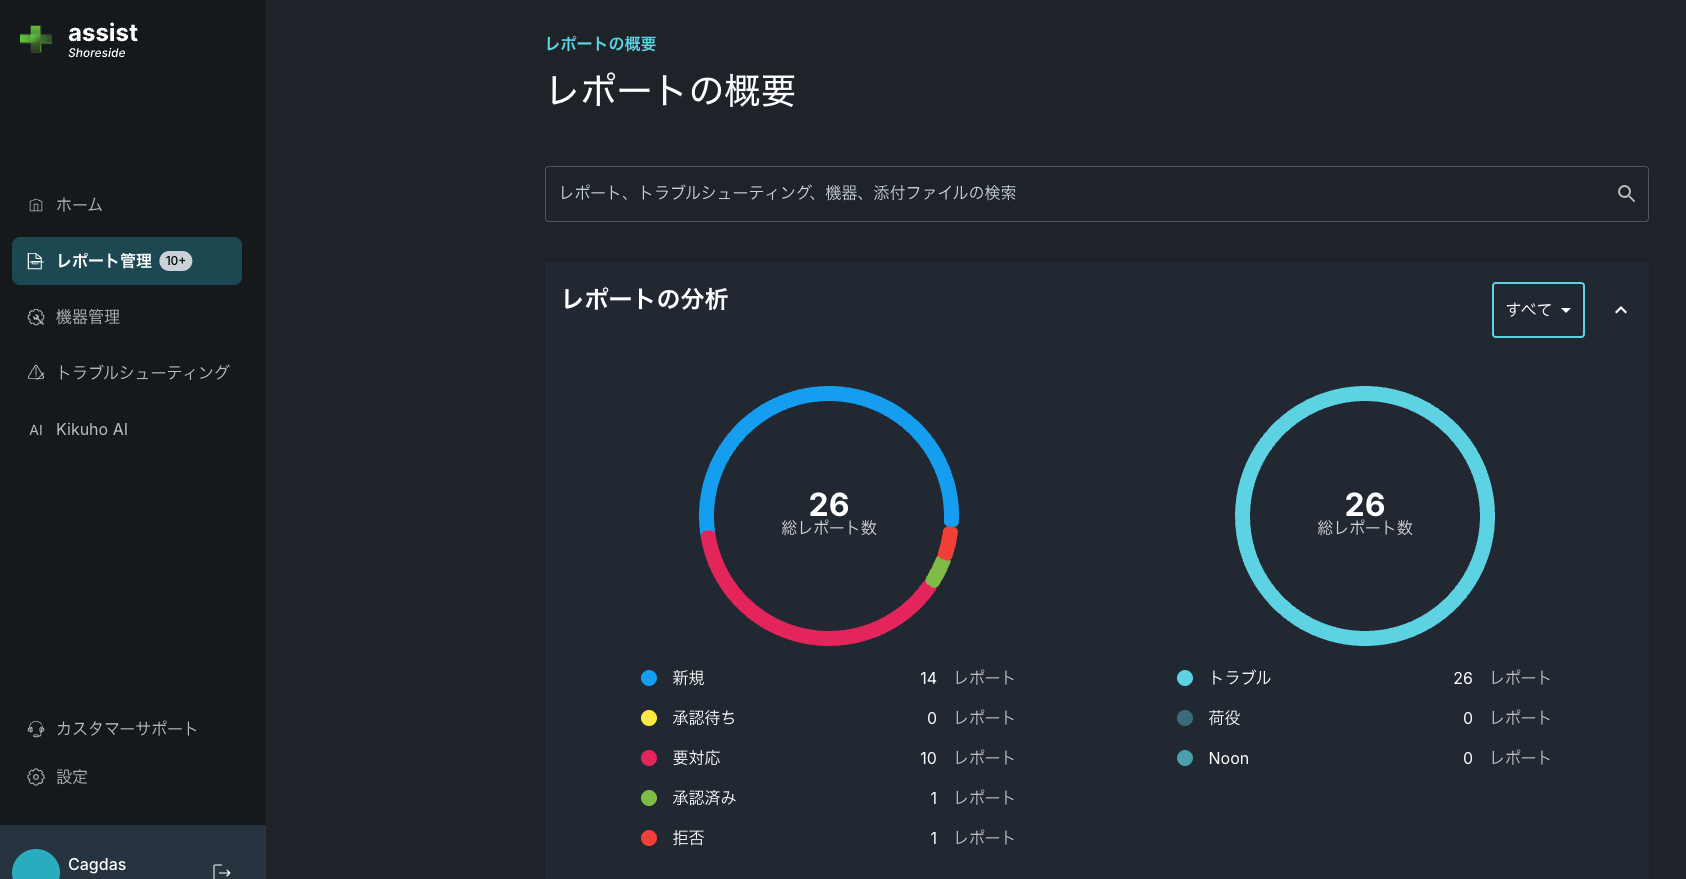Click the assist Shoreside logo
Image resolution: width=1686 pixels, height=879 pixels.
pyautogui.click(x=79, y=40)
